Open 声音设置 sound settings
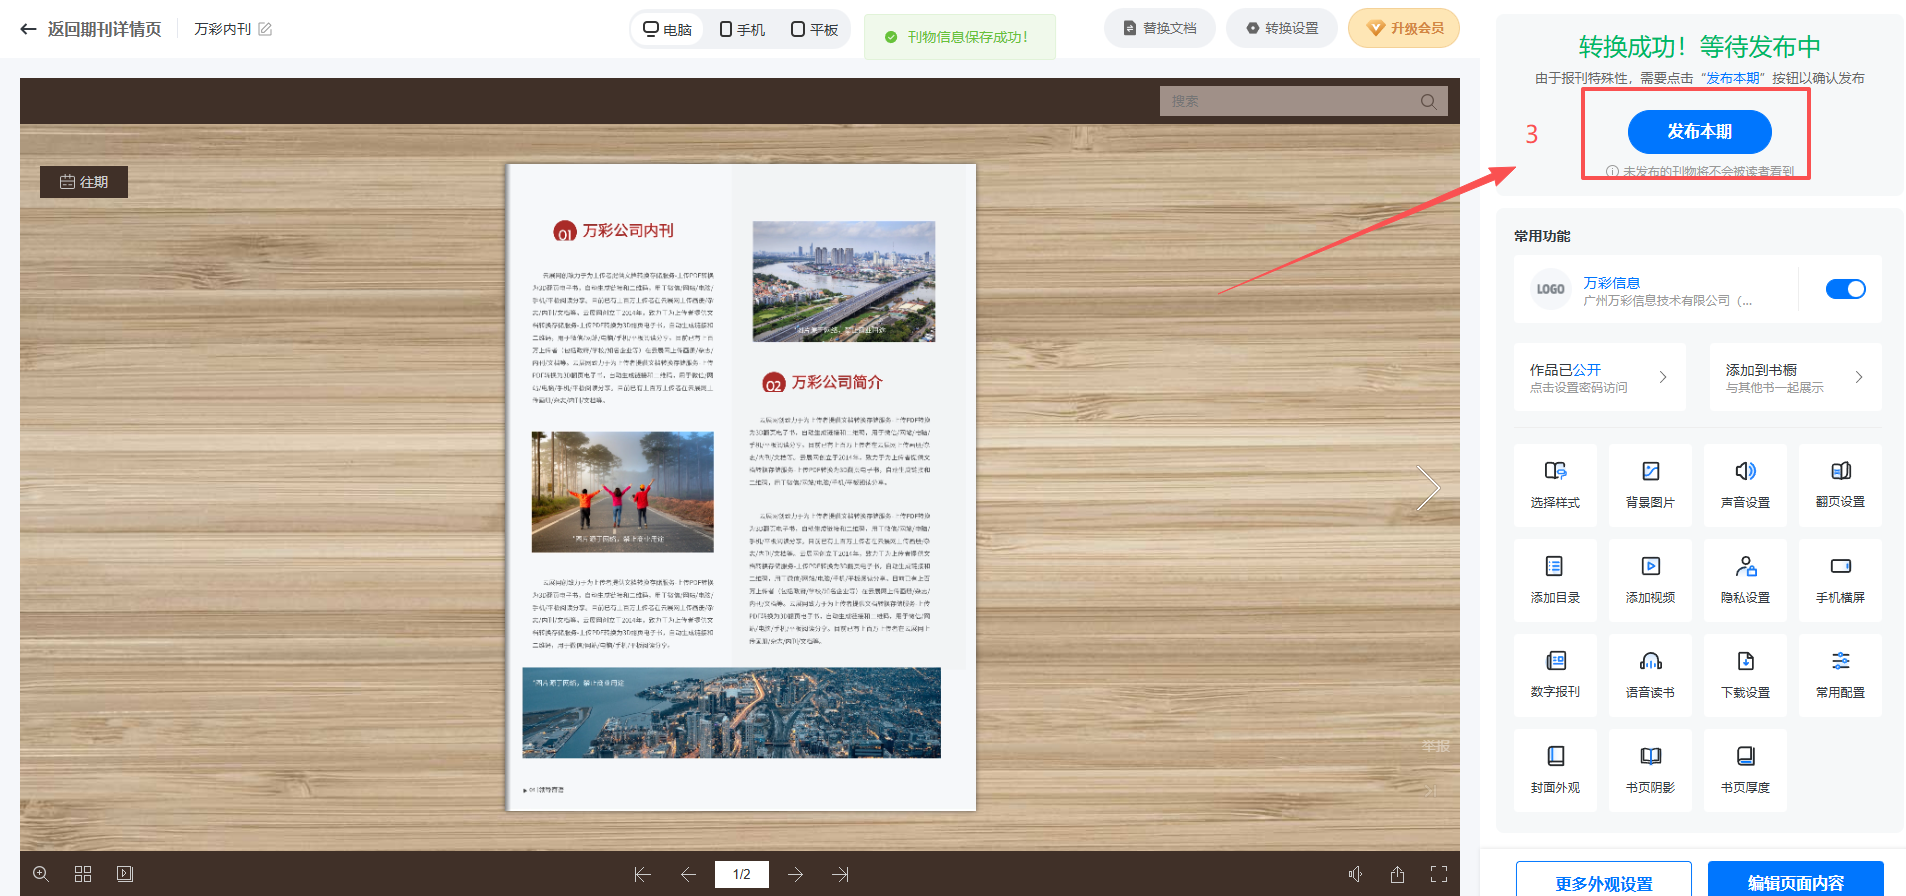 pos(1745,485)
